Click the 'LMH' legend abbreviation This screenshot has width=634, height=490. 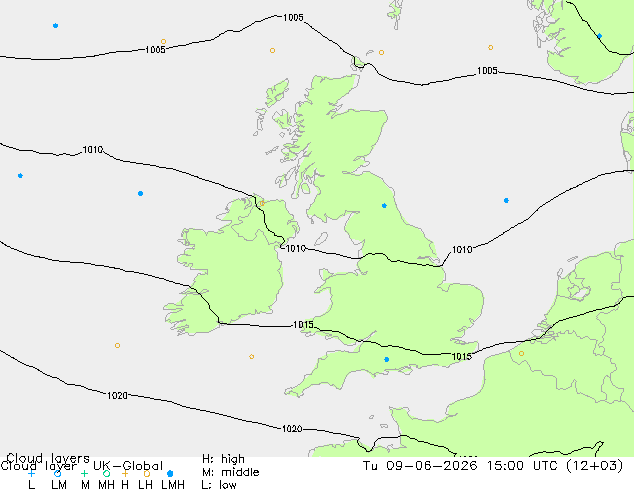click(173, 484)
